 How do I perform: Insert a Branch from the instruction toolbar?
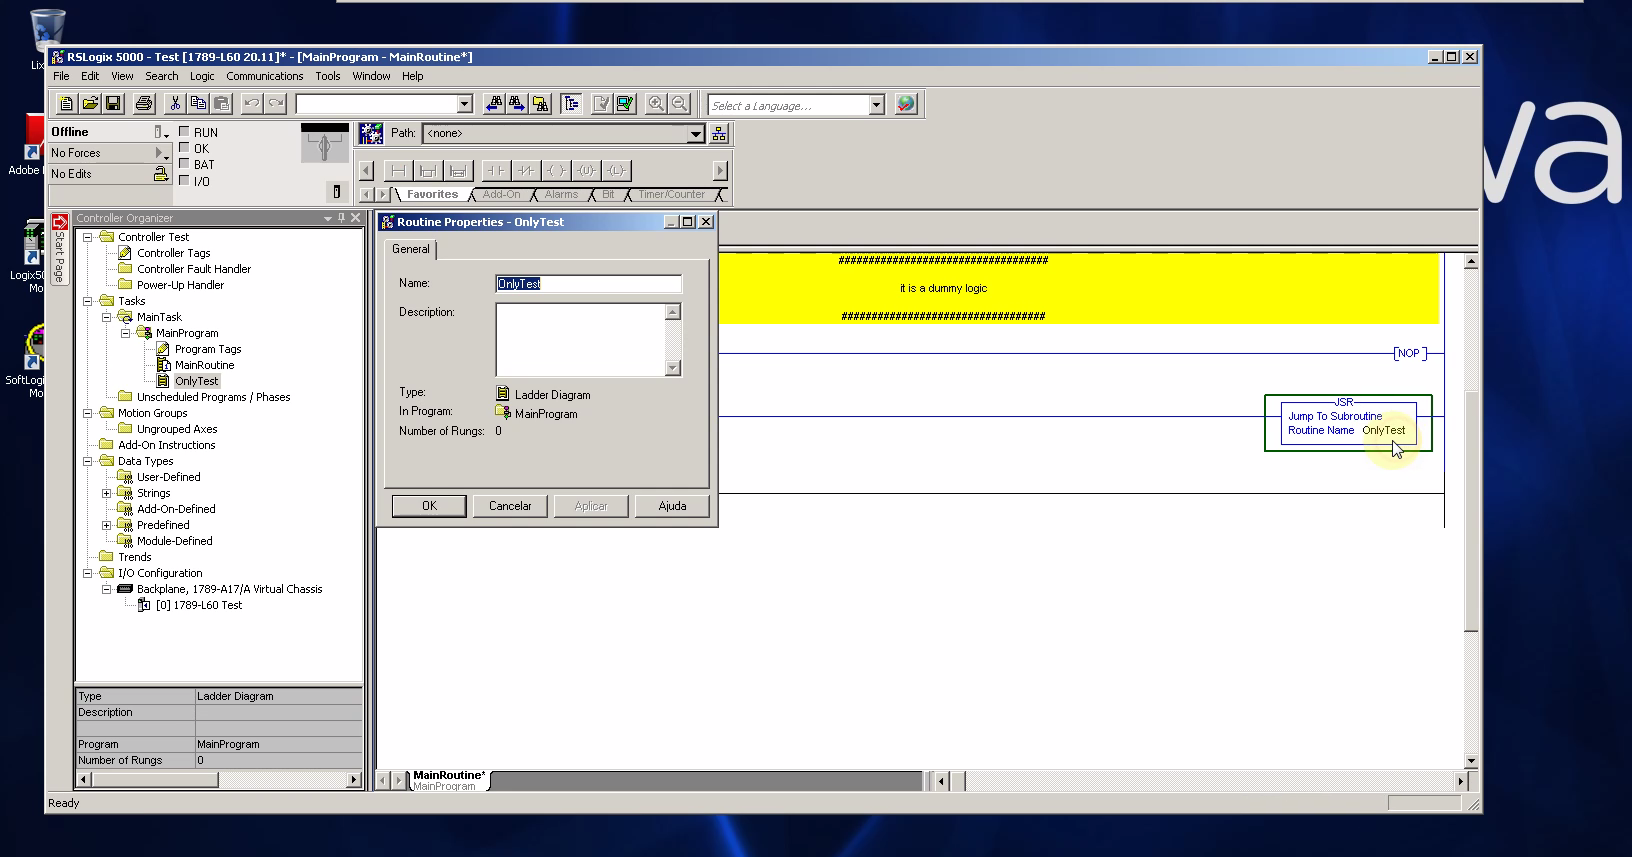pos(428,170)
